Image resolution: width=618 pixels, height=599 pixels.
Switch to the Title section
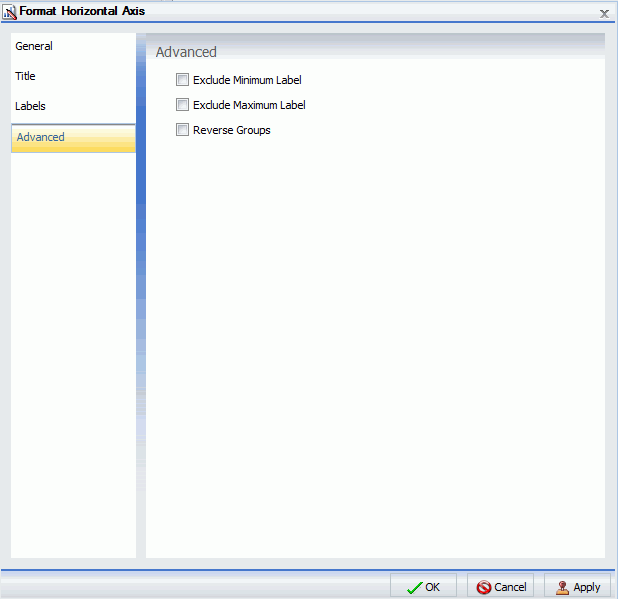[73, 76]
